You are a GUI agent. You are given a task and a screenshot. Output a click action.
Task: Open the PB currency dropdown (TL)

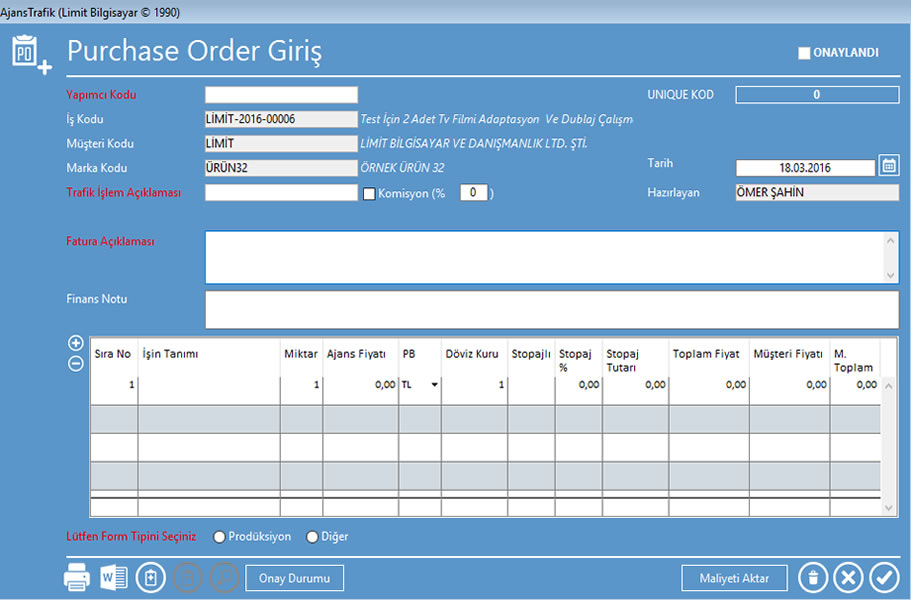tap(435, 385)
